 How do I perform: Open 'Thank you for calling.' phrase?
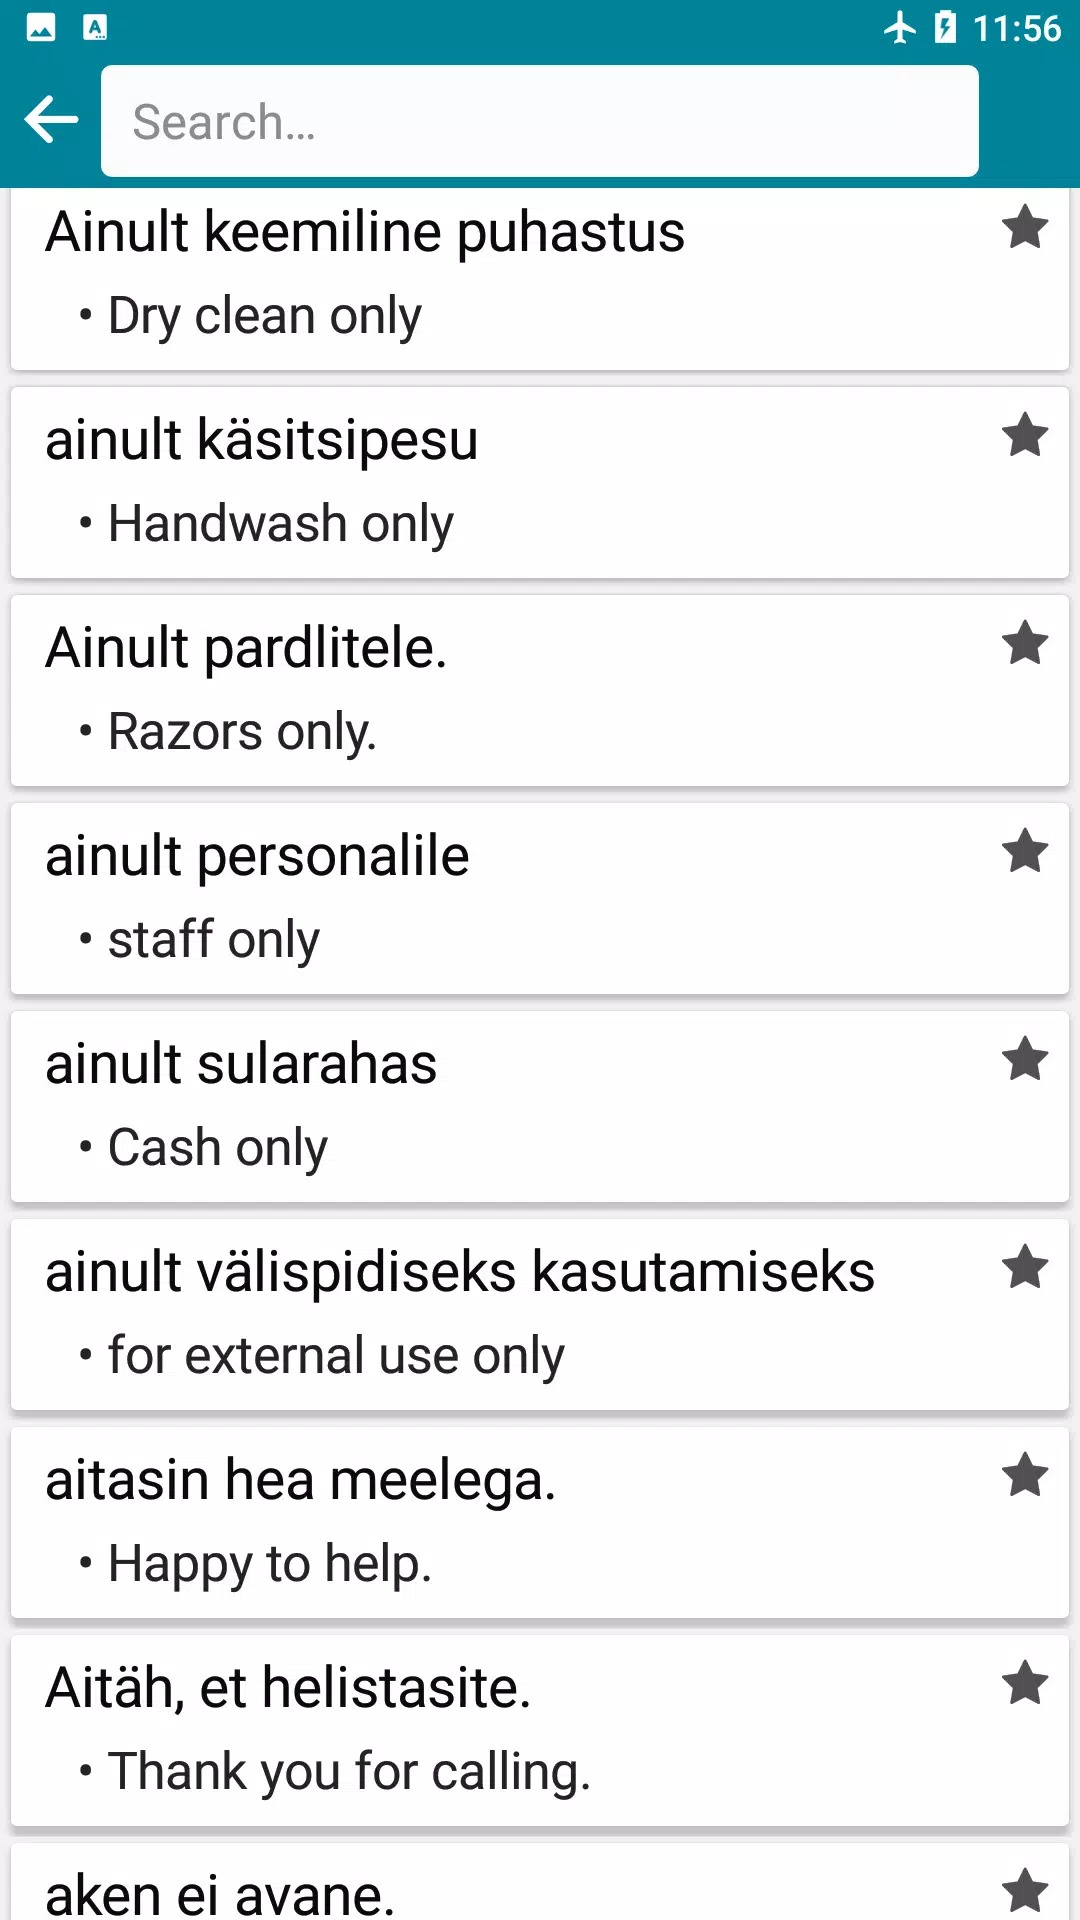coord(349,1772)
